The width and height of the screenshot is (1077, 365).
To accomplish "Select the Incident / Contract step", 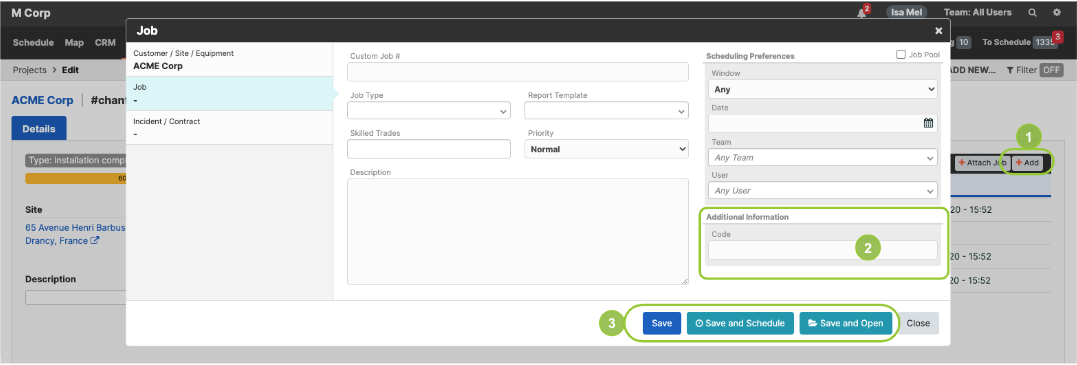I will [x=229, y=128].
